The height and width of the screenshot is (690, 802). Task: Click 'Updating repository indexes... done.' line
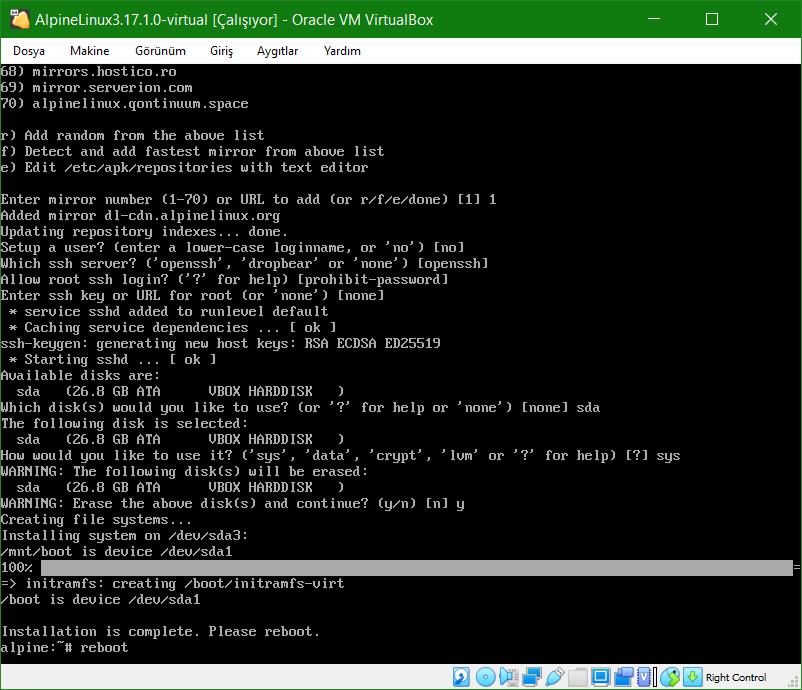(x=144, y=232)
